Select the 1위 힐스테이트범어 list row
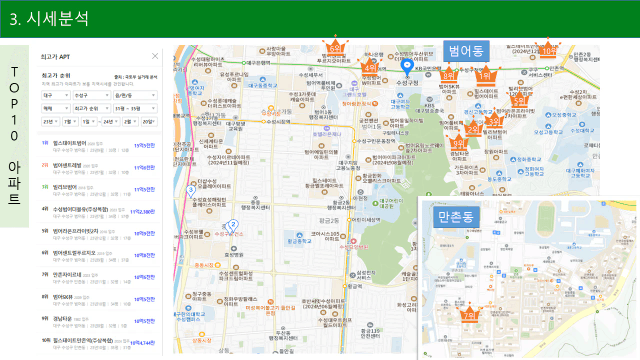Viewport: 640px width, 360px height. [x=98, y=147]
